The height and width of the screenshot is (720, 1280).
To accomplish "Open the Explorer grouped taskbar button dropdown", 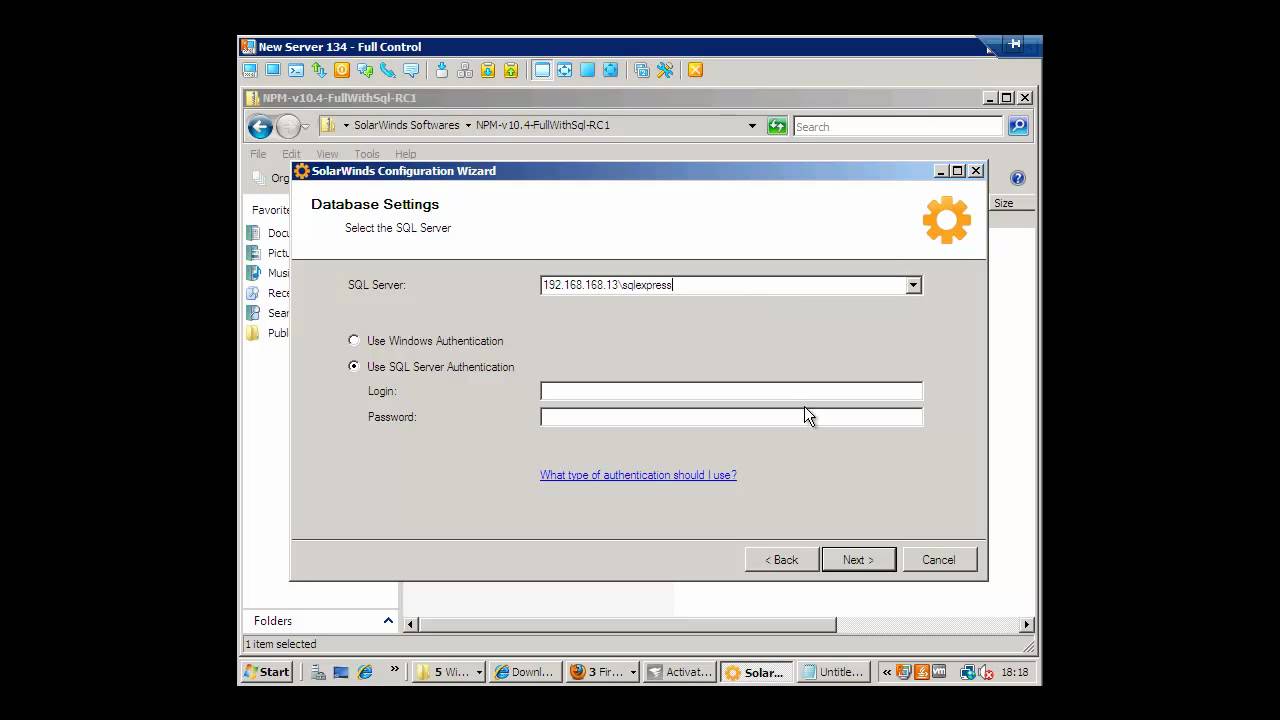I will (479, 672).
